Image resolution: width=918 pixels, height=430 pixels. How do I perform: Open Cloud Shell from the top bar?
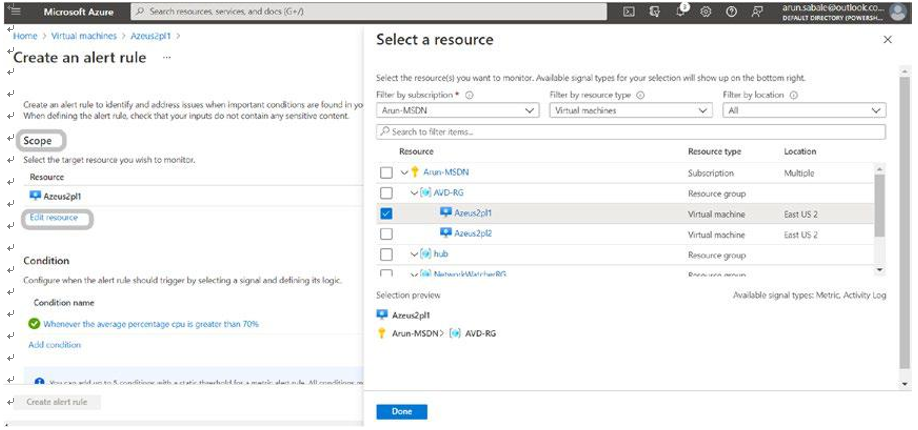tap(629, 12)
